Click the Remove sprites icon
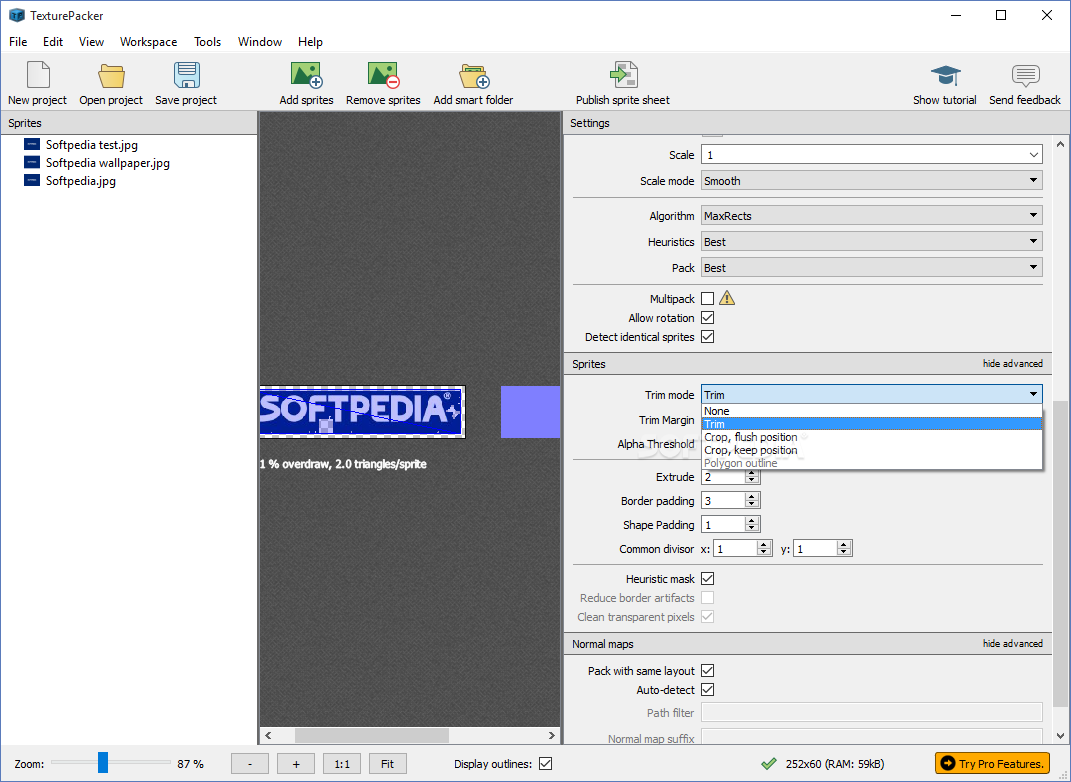1071x782 pixels. pyautogui.click(x=383, y=75)
